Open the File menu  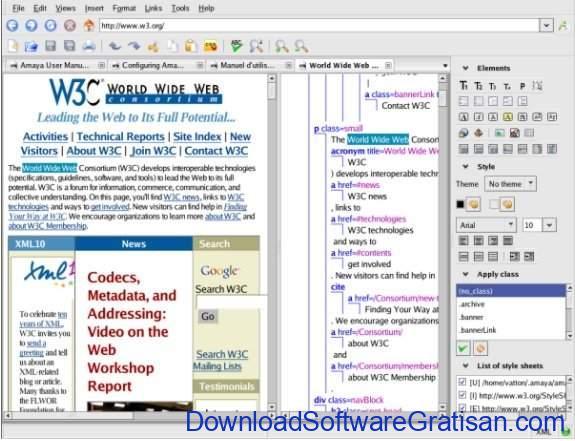coord(18,8)
